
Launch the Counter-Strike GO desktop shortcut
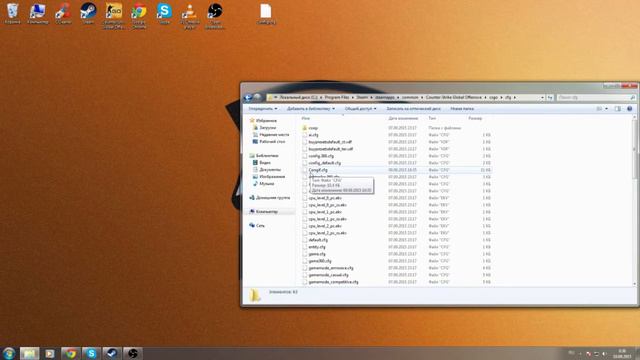click(113, 16)
